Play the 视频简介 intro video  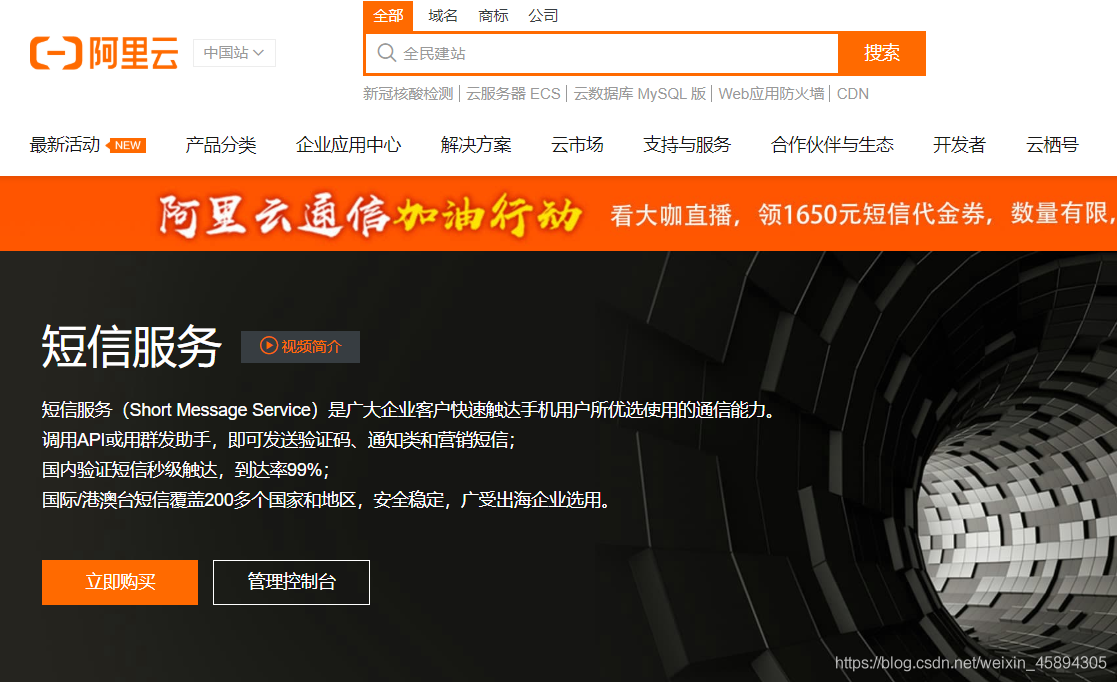pos(300,346)
